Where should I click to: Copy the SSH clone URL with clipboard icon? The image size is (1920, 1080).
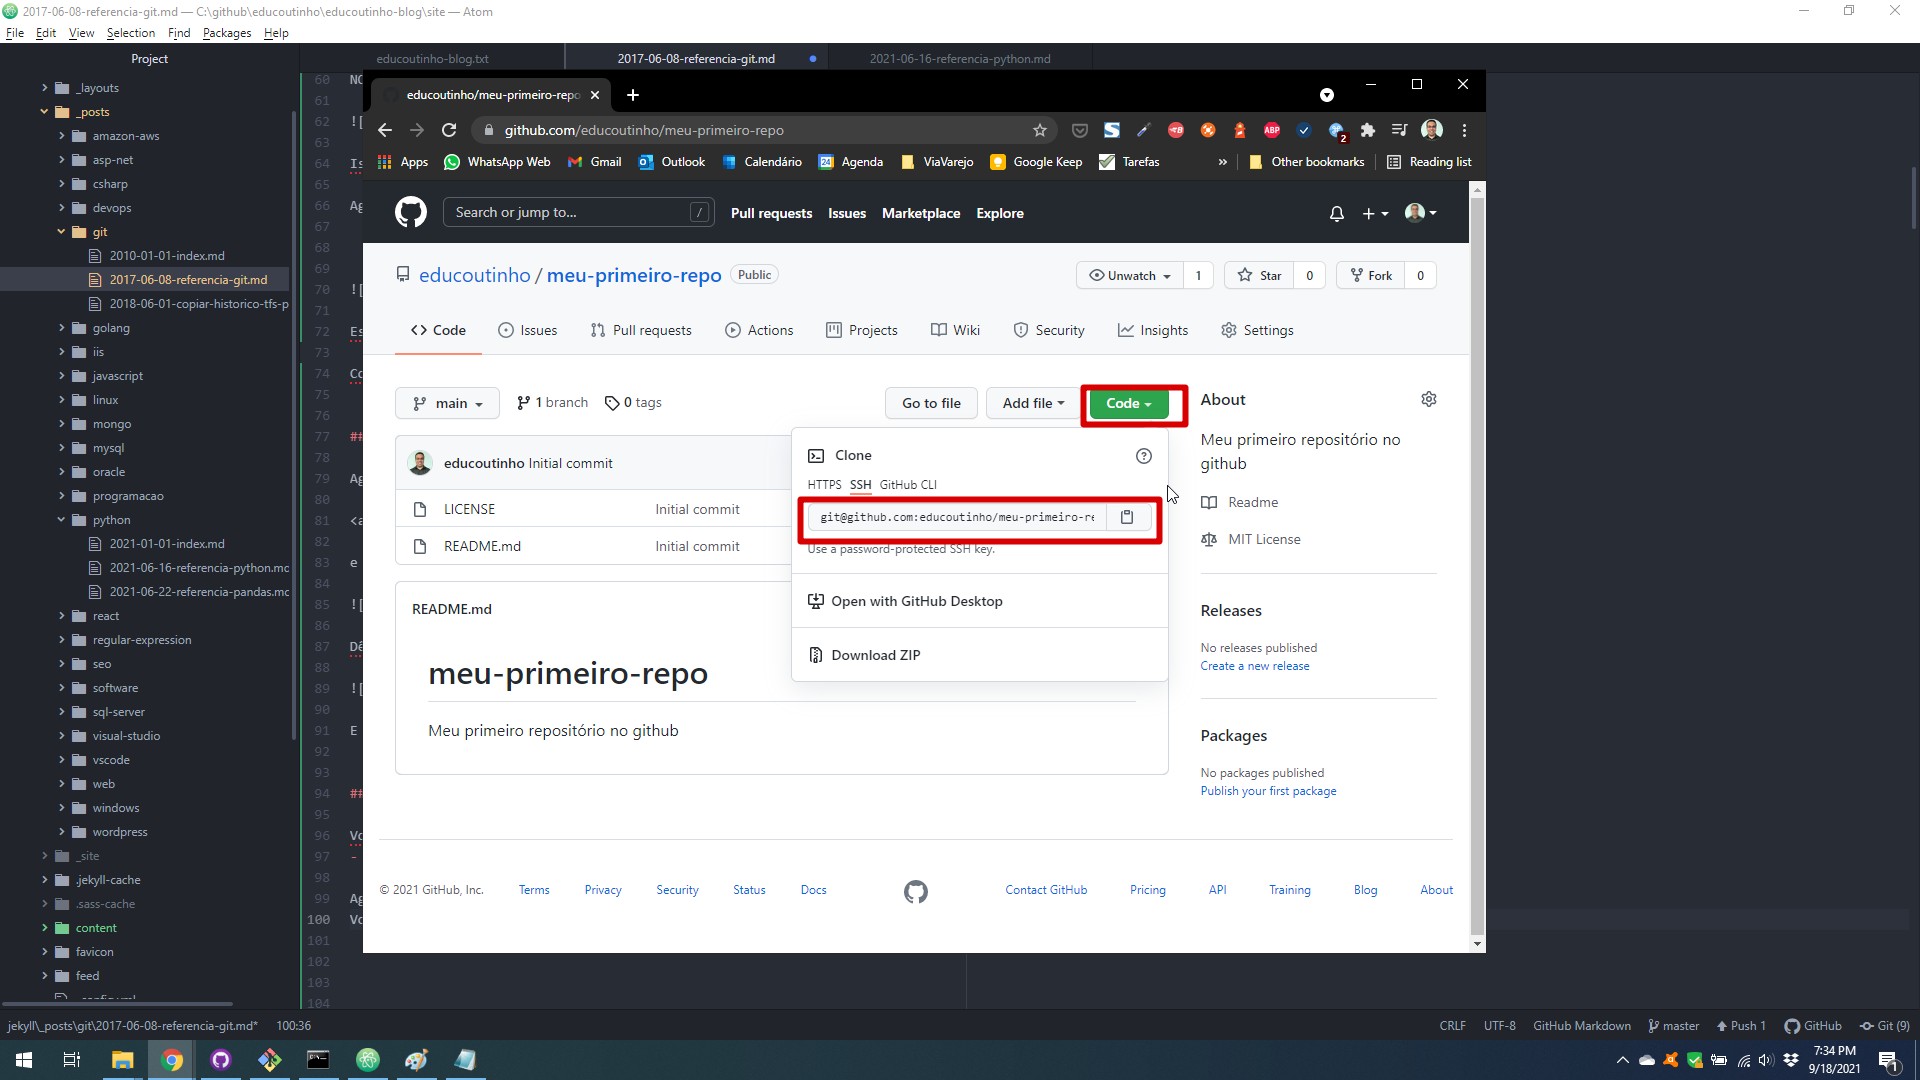(x=1127, y=517)
